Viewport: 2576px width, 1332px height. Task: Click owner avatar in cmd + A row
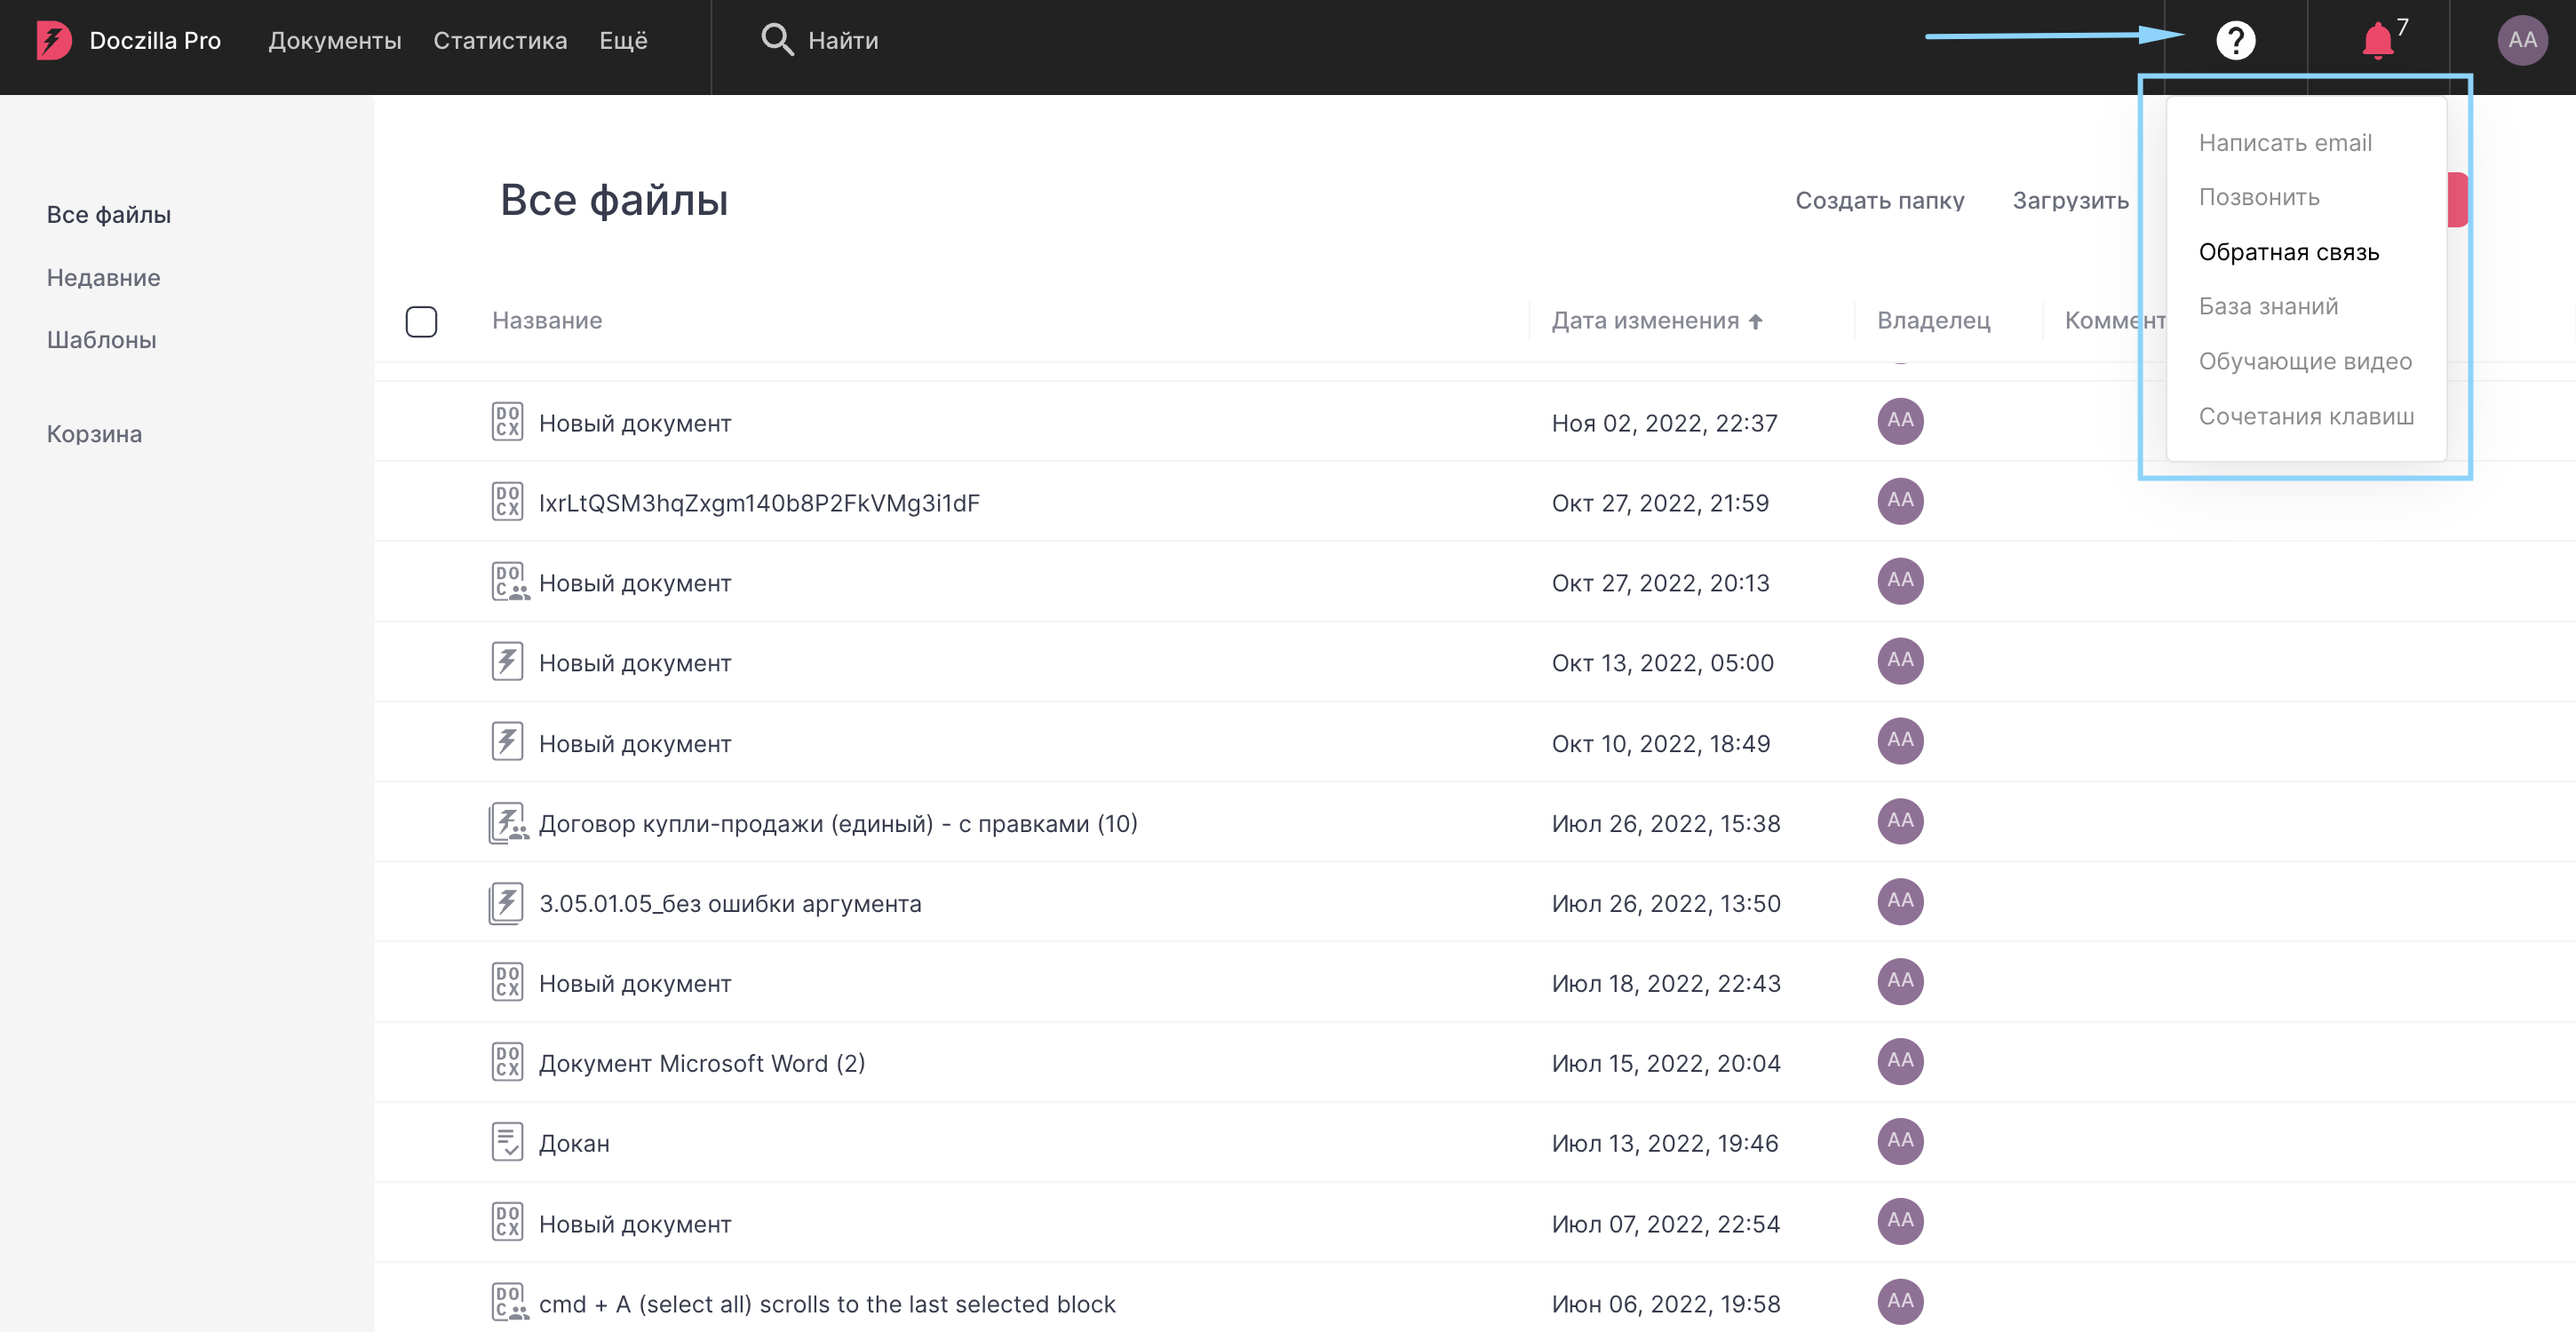(1900, 1301)
